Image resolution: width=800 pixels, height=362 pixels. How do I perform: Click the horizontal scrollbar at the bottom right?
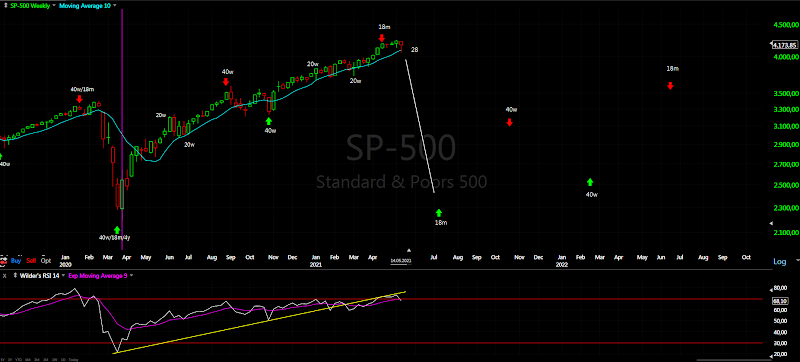click(735, 359)
